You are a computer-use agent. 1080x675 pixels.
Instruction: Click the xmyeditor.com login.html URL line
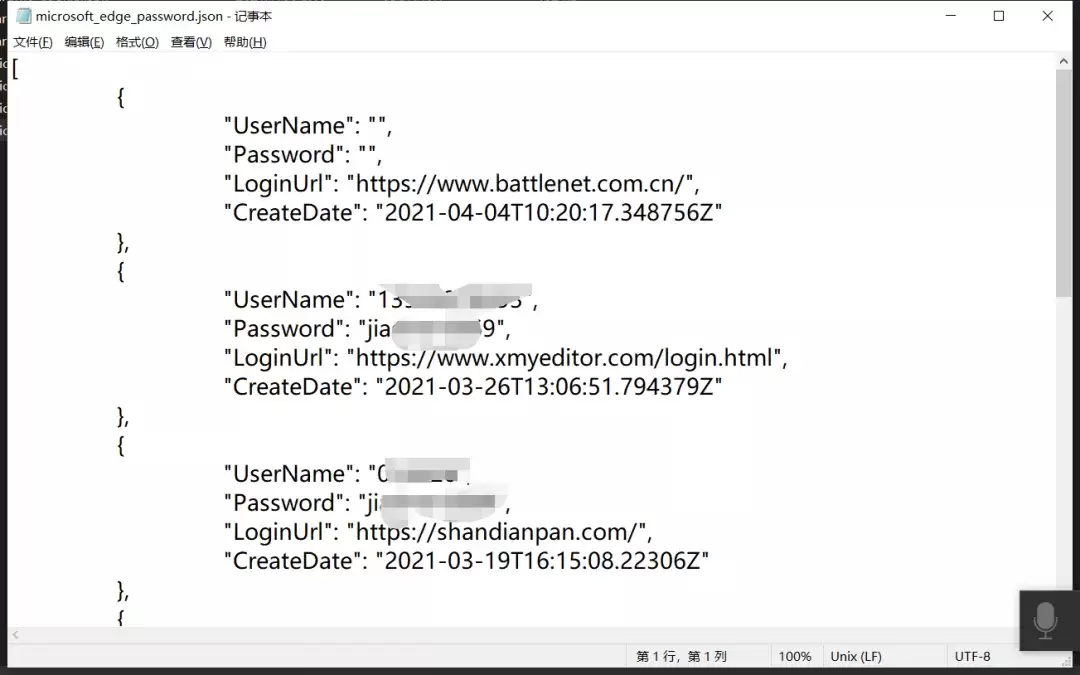click(x=506, y=358)
